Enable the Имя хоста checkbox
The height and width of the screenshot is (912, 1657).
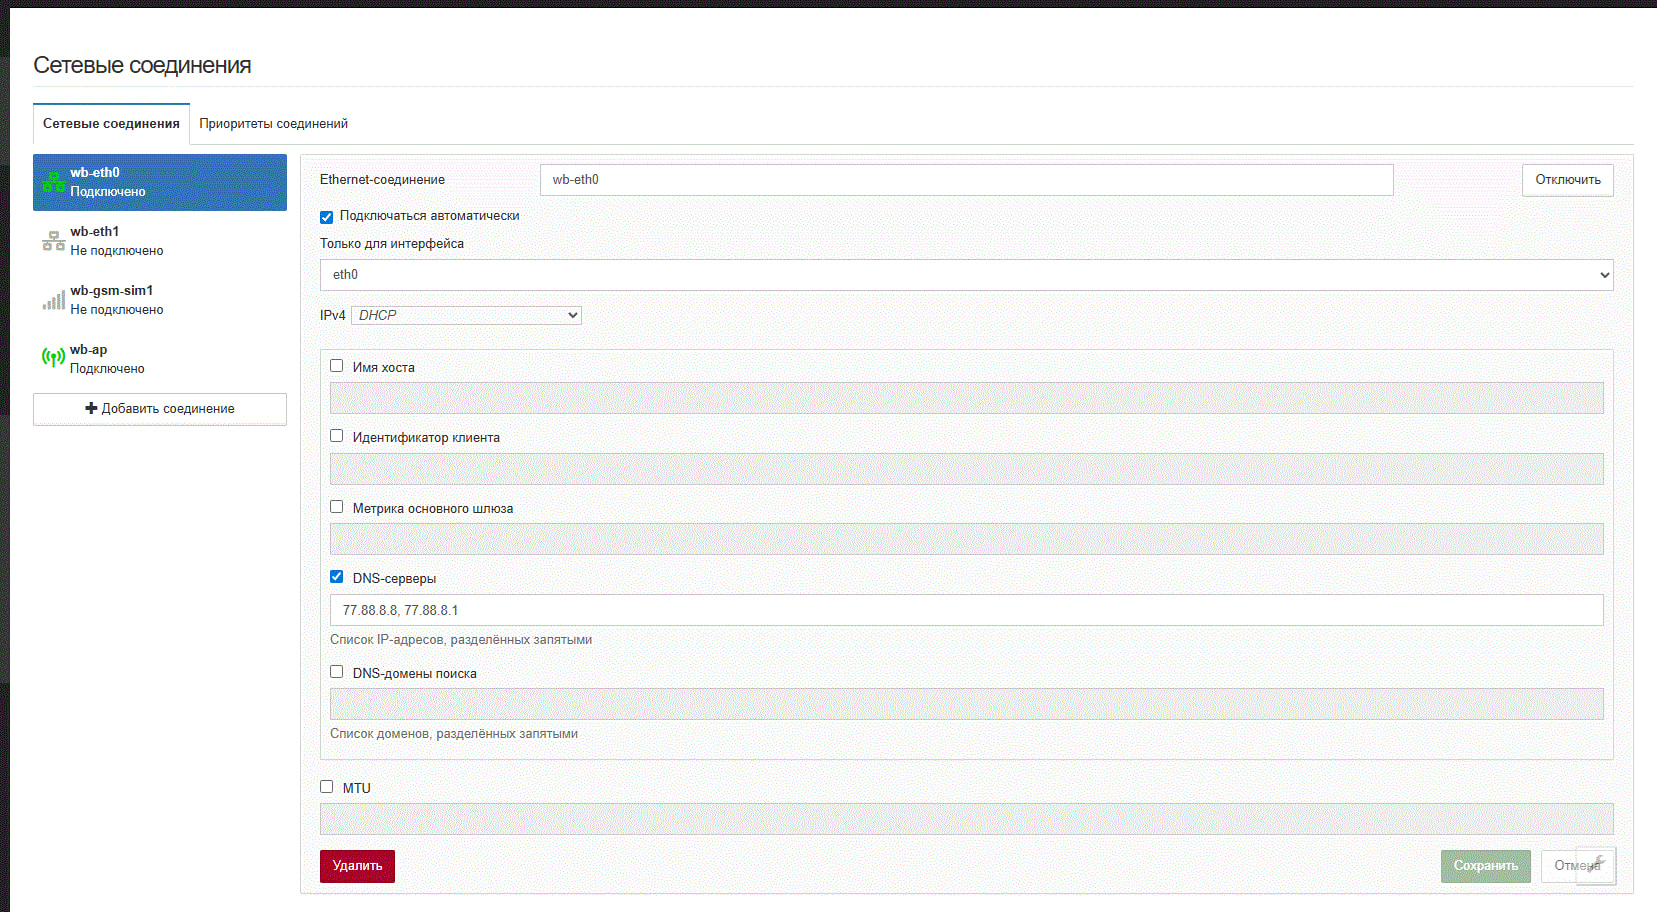(337, 366)
